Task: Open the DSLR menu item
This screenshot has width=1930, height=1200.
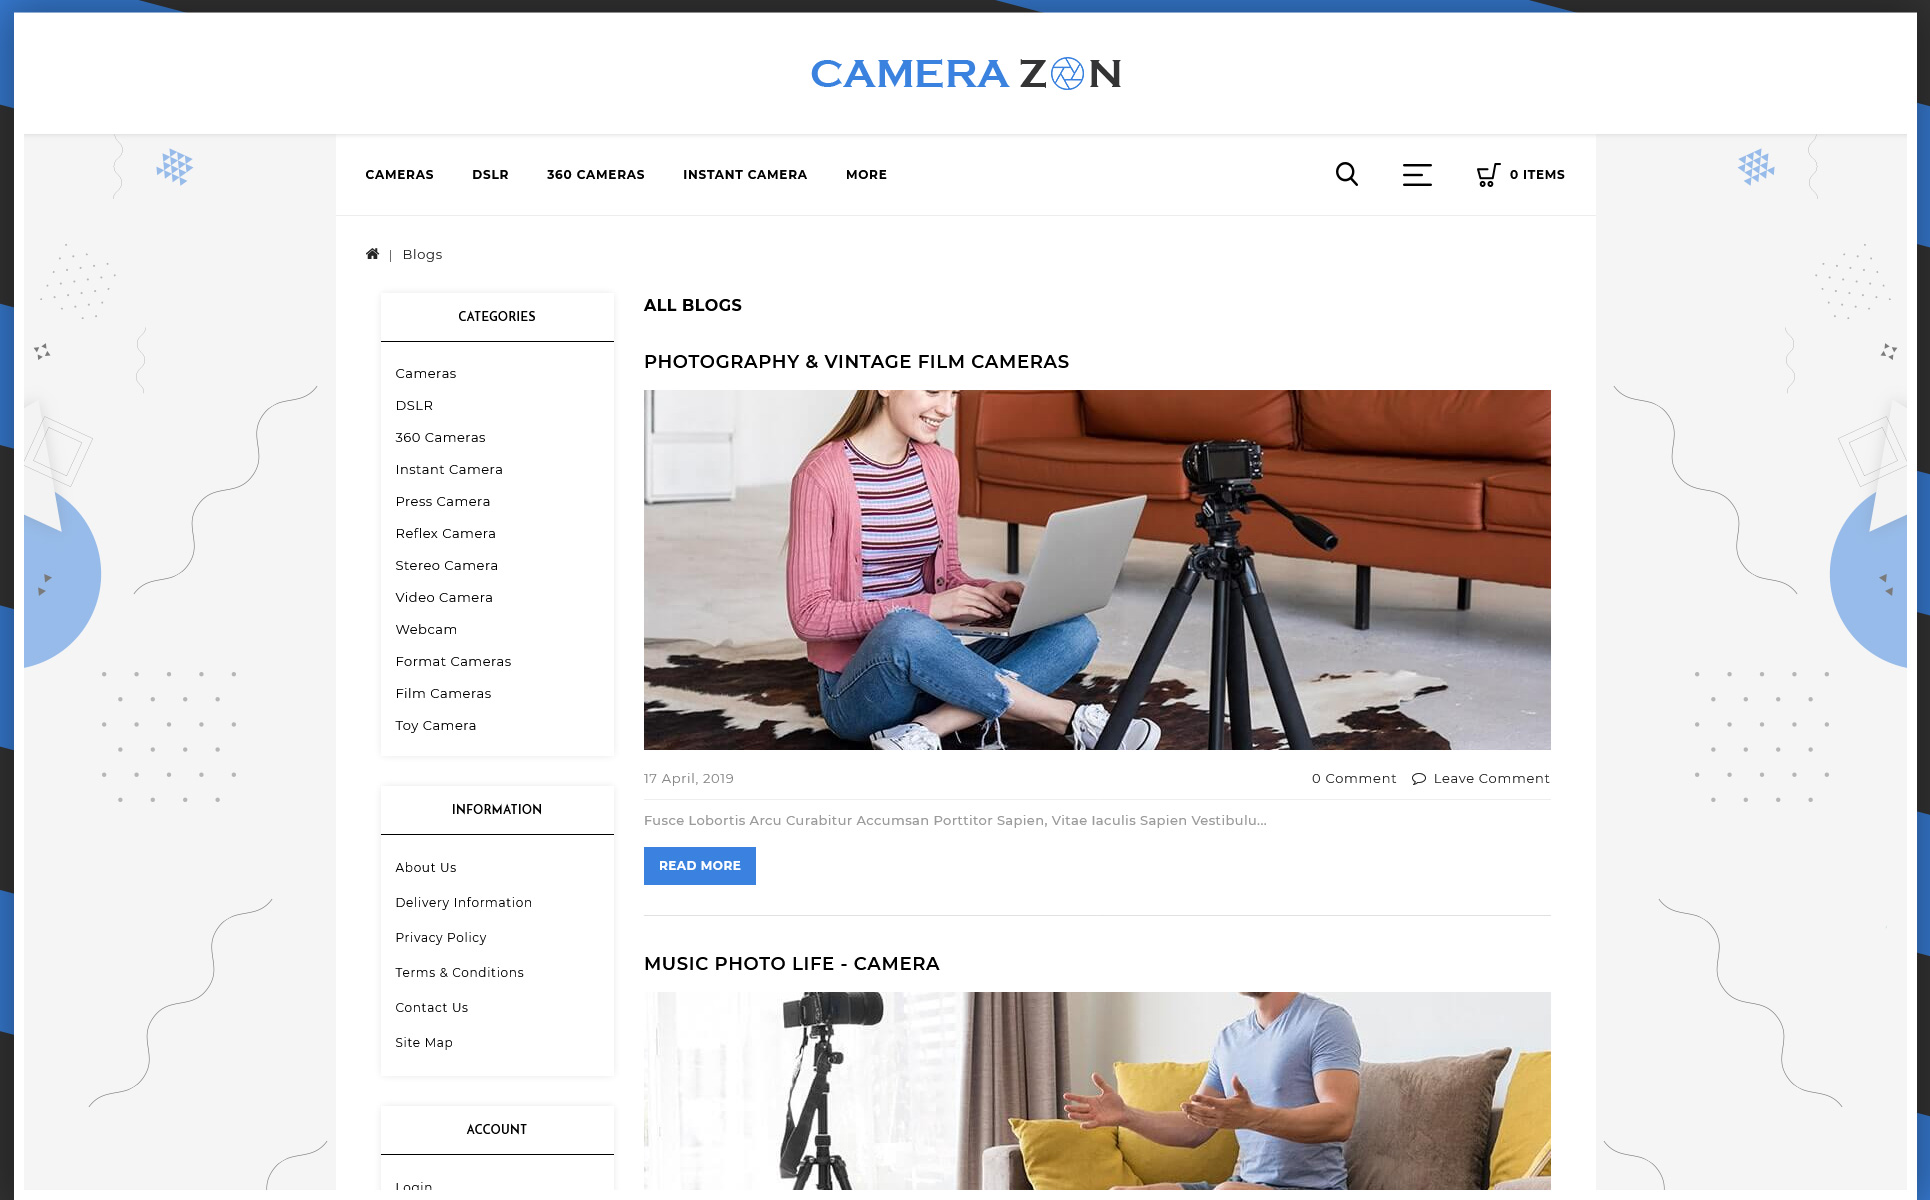Action: (x=490, y=175)
